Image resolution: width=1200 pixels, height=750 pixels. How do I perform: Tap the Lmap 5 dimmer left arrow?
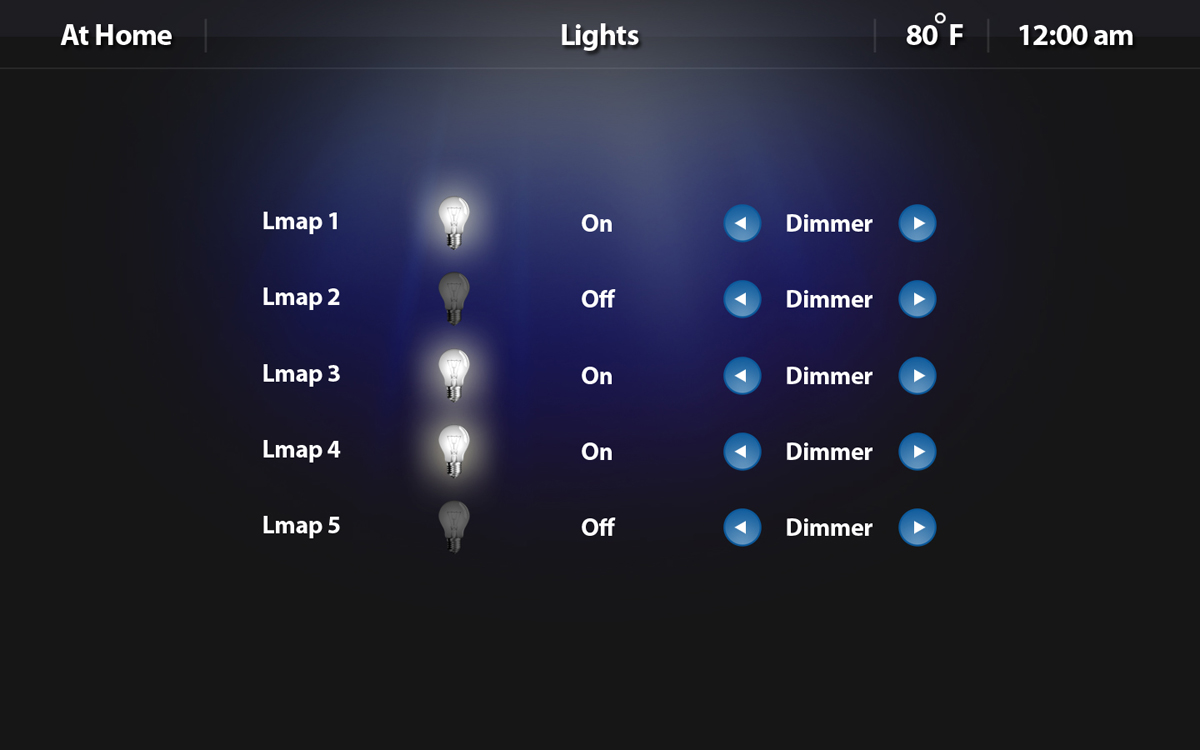point(742,527)
